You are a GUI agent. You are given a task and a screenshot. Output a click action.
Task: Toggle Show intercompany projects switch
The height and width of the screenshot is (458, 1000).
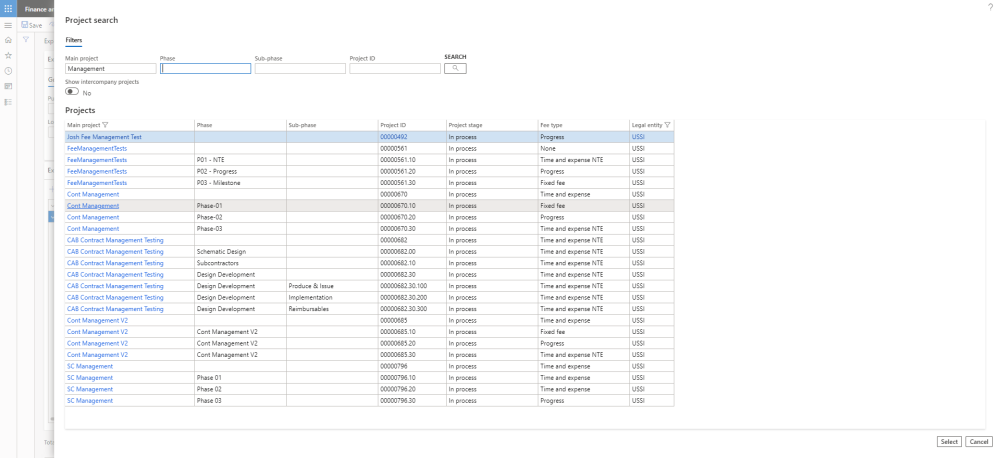pos(72,92)
